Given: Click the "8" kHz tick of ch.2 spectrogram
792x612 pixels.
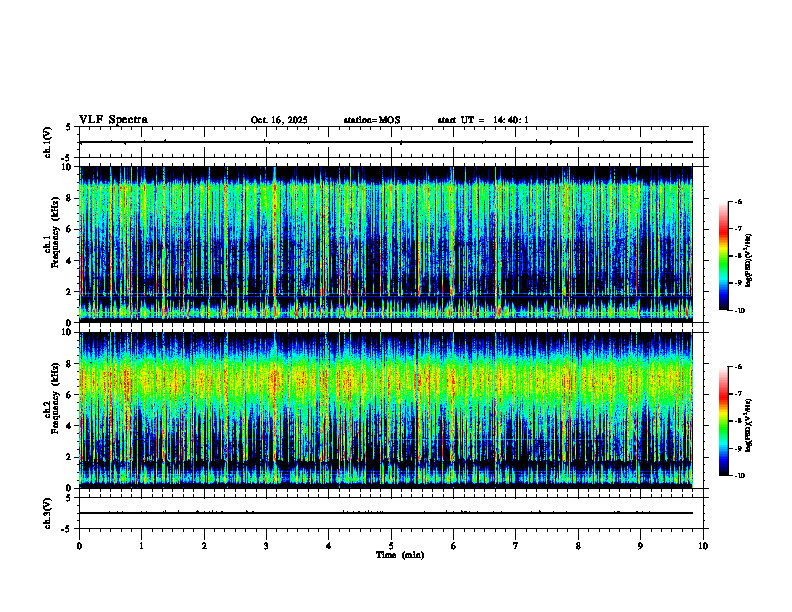Looking at the screenshot, I should coord(70,364).
